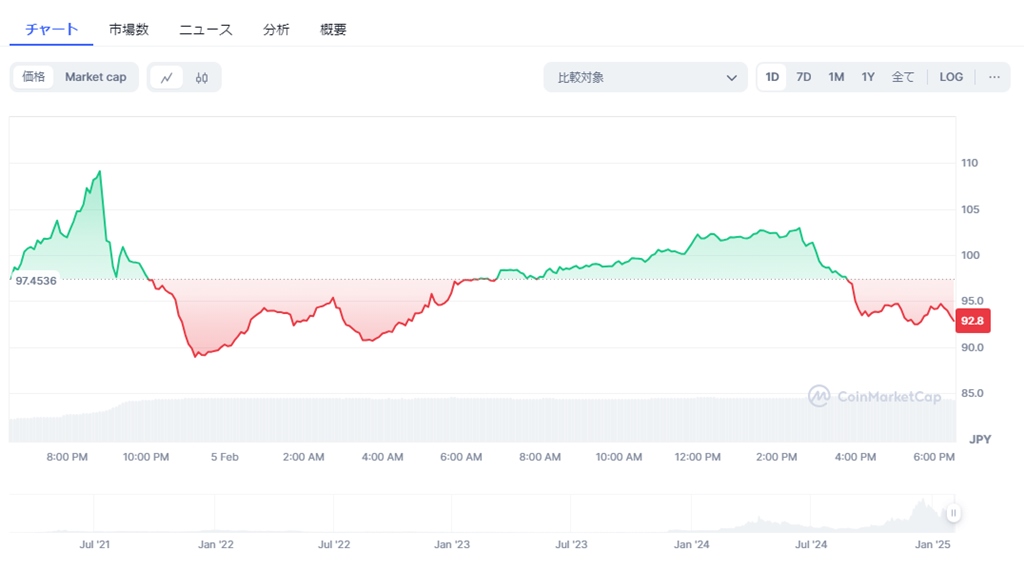This screenshot has height=570, width=1024.
Task: Set chart range to 1M
Action: (x=836, y=77)
